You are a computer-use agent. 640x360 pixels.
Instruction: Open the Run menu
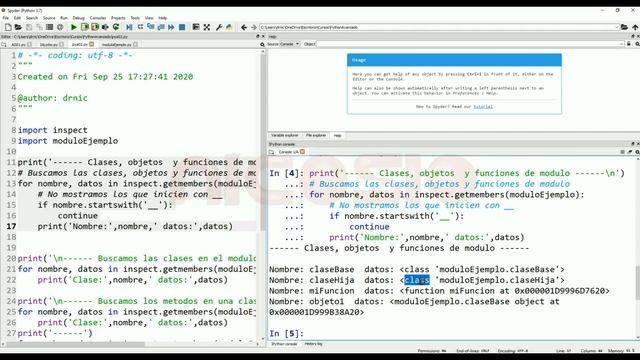[x=64, y=18]
